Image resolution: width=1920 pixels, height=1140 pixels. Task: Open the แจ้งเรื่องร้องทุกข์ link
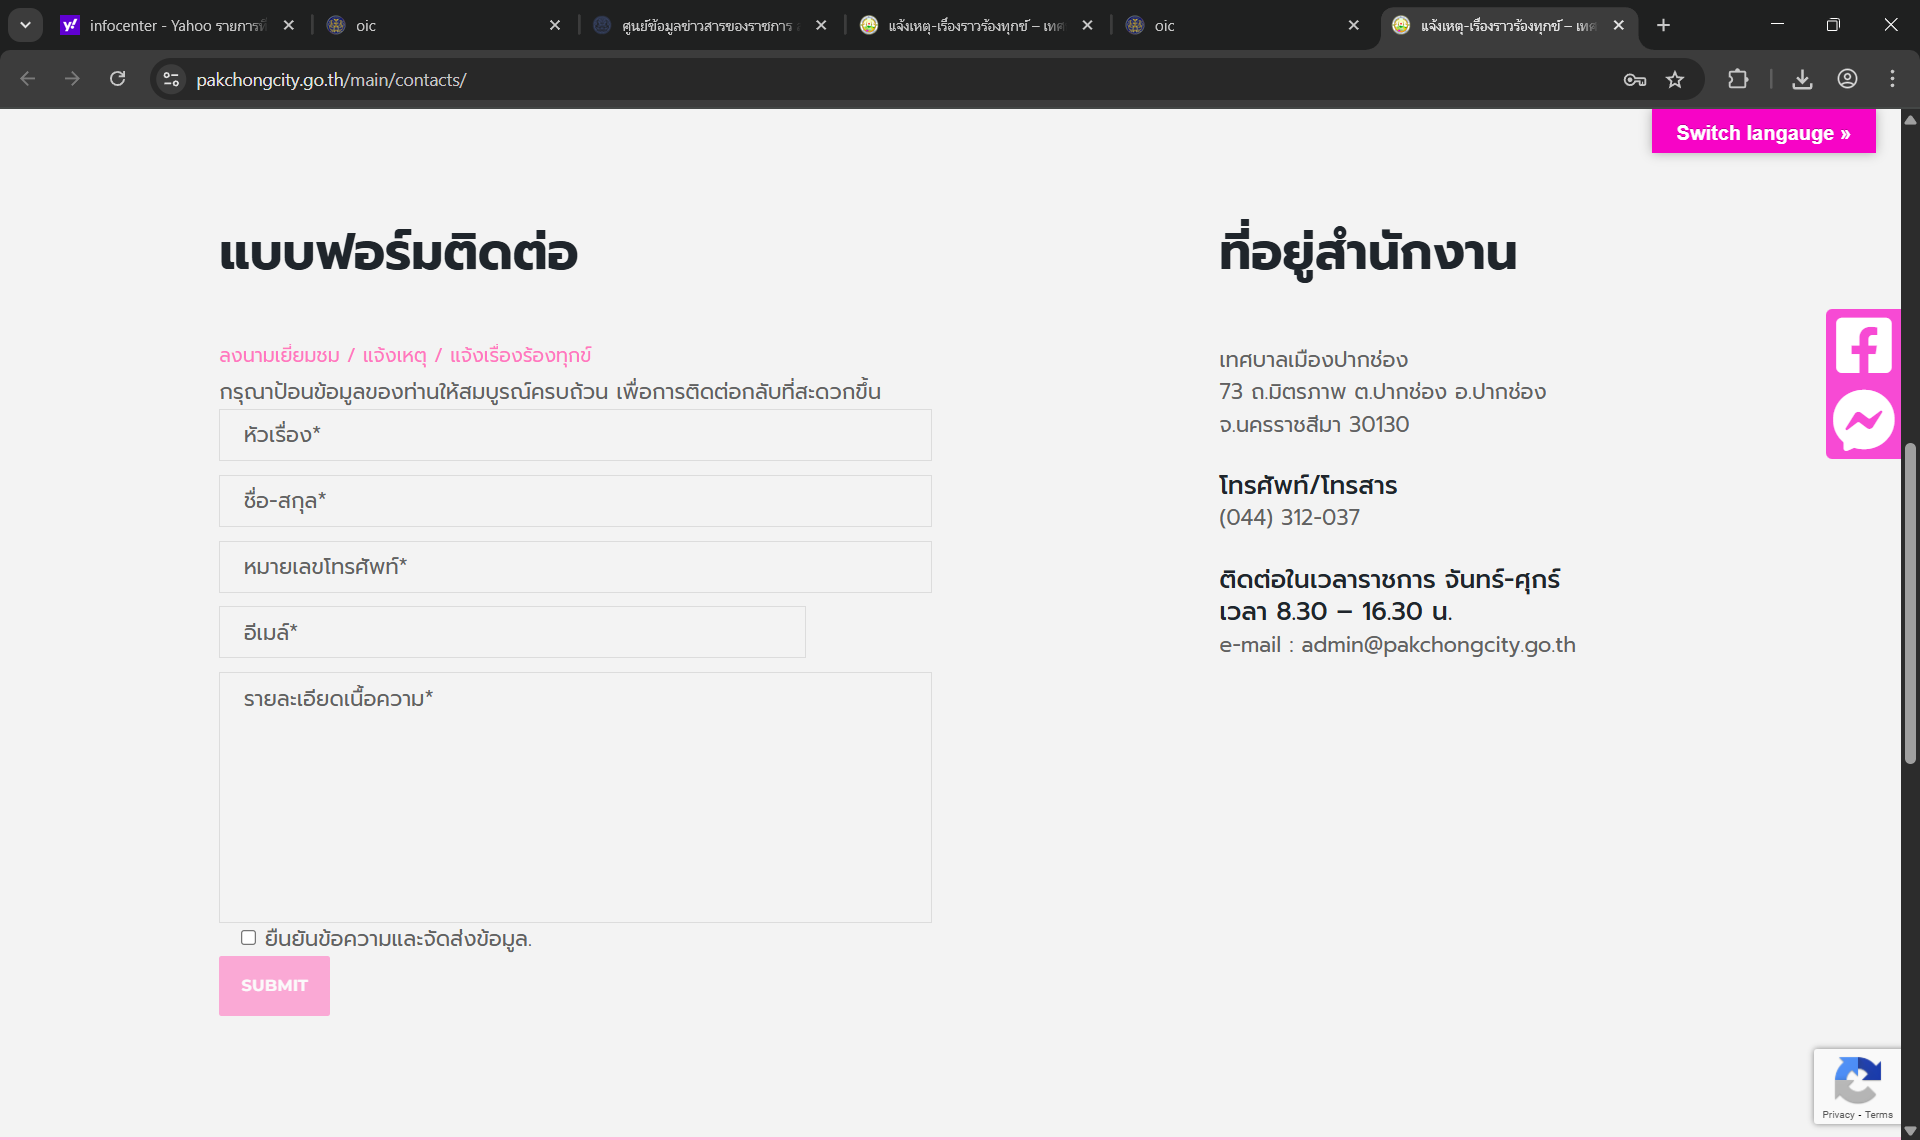(x=520, y=355)
